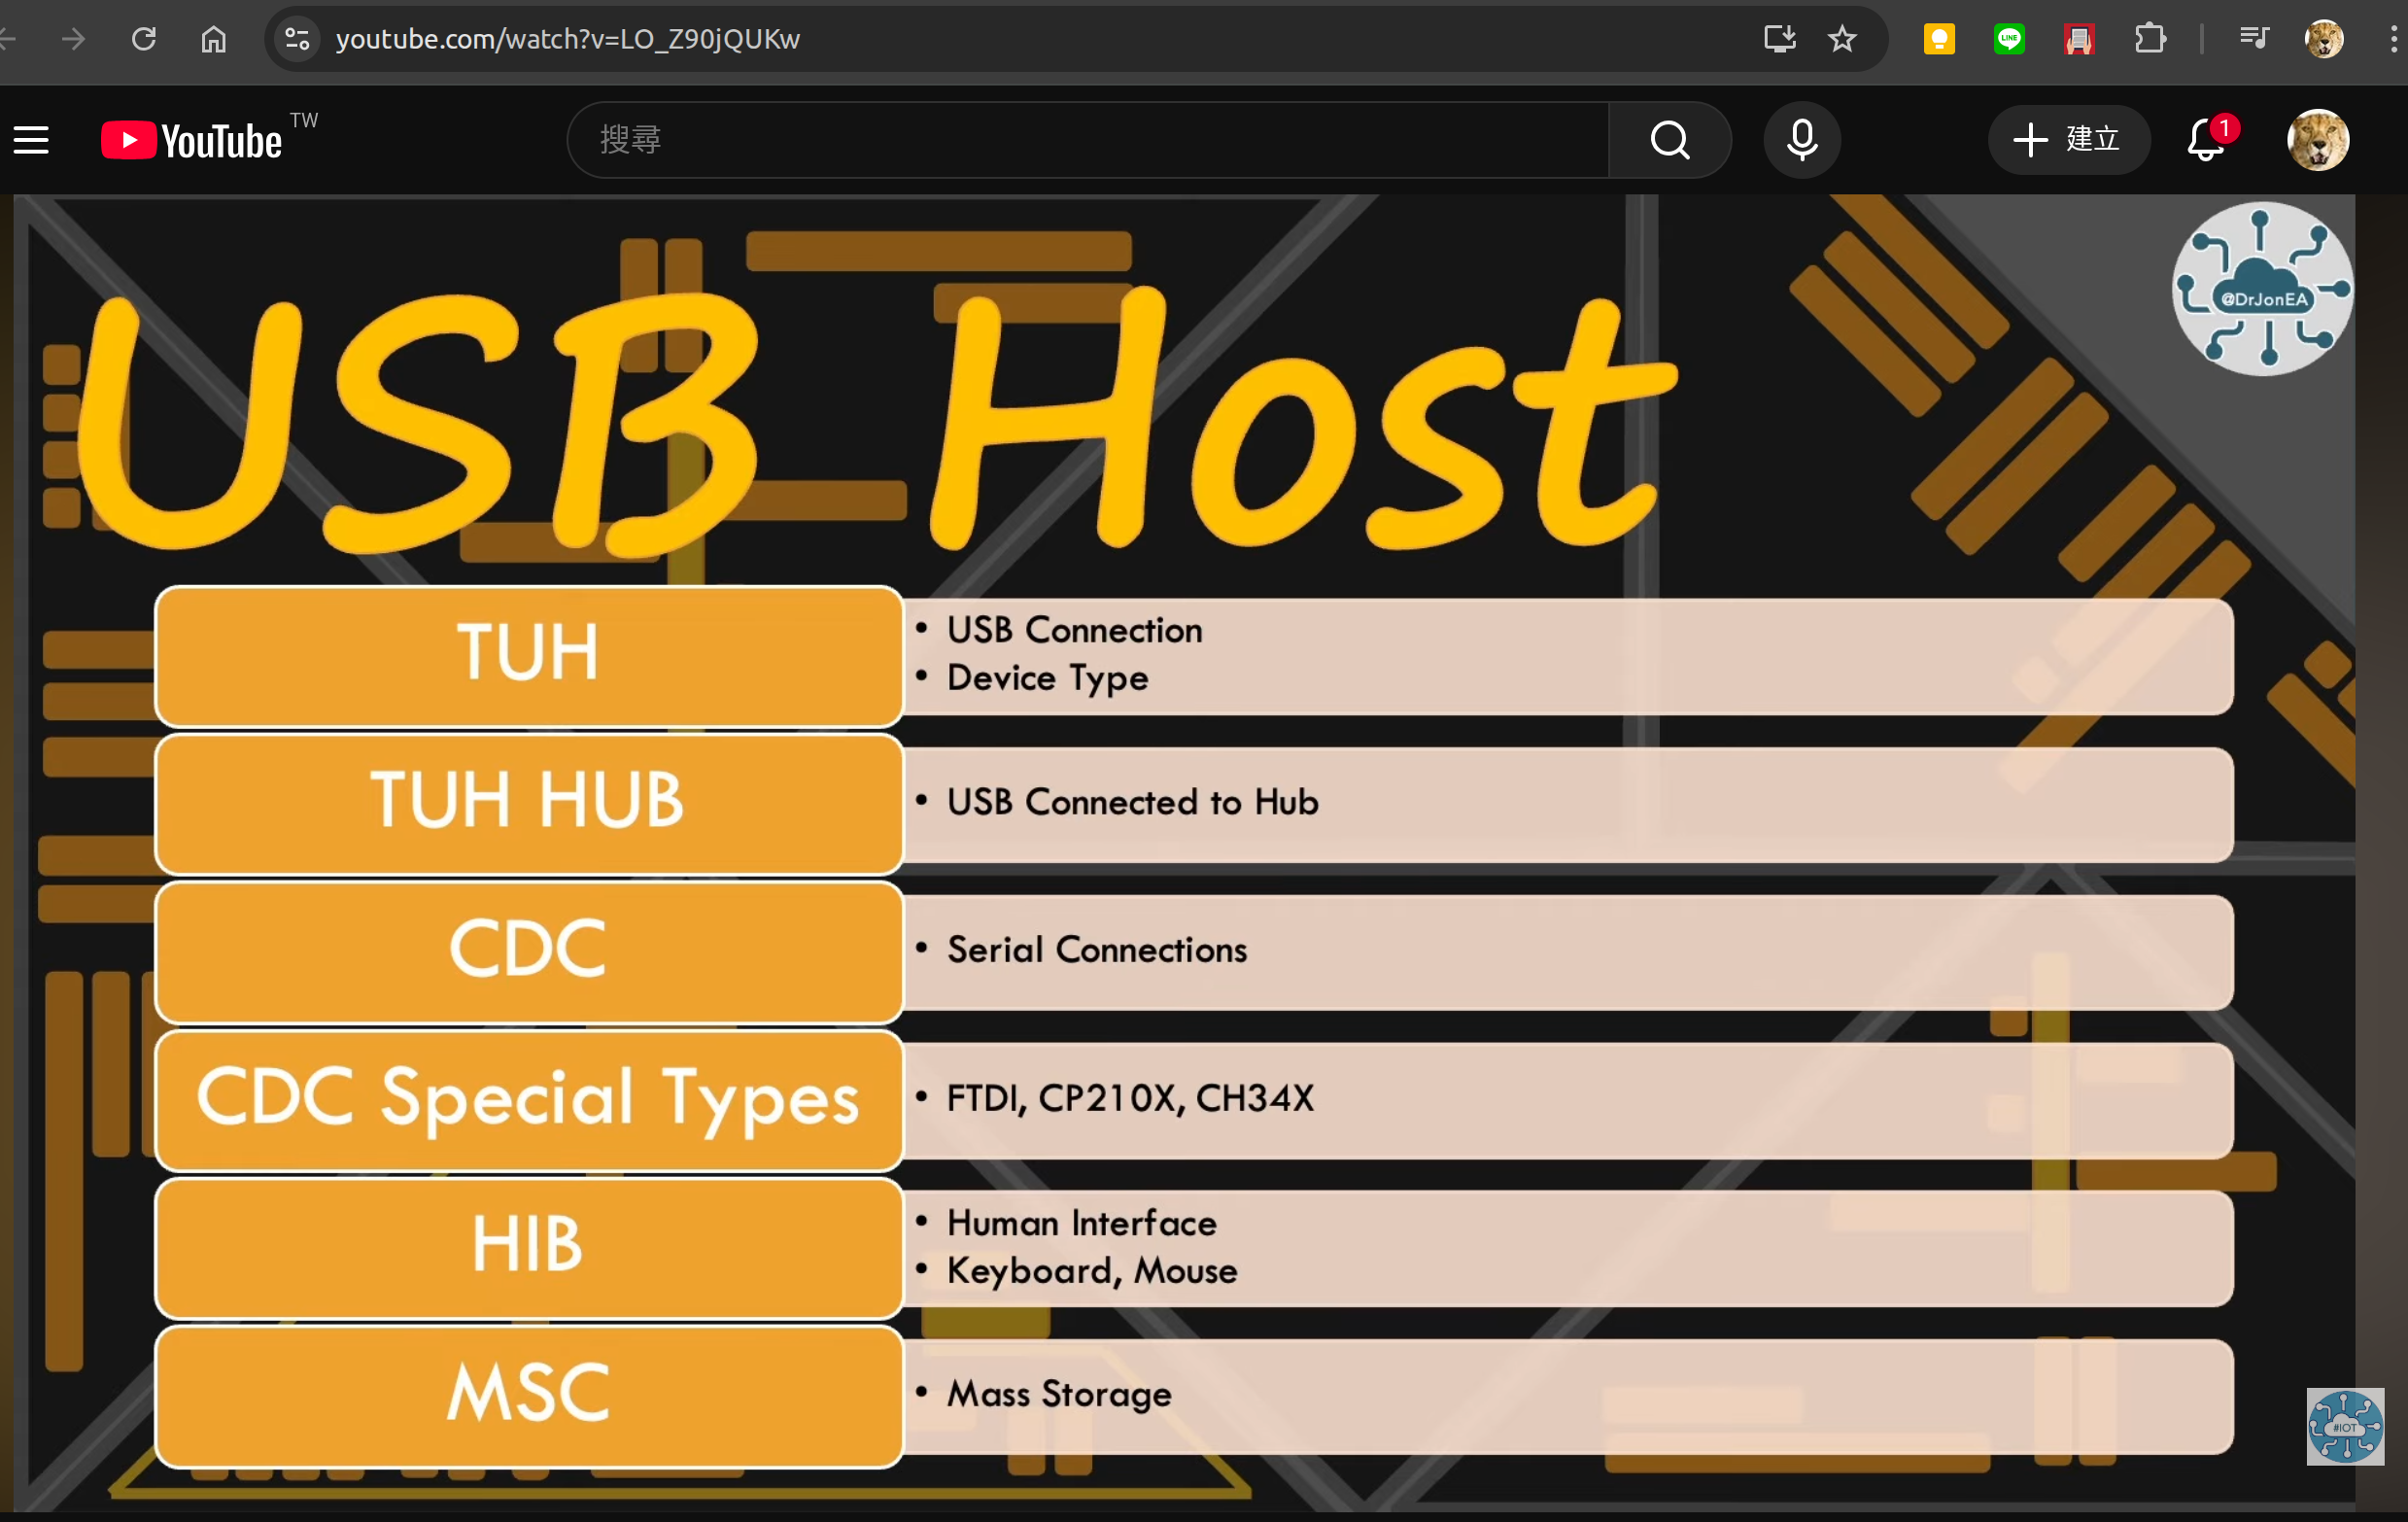Bookmark this page with the star icon
Screen dimensions: 2408x1522
click(x=1842, y=39)
